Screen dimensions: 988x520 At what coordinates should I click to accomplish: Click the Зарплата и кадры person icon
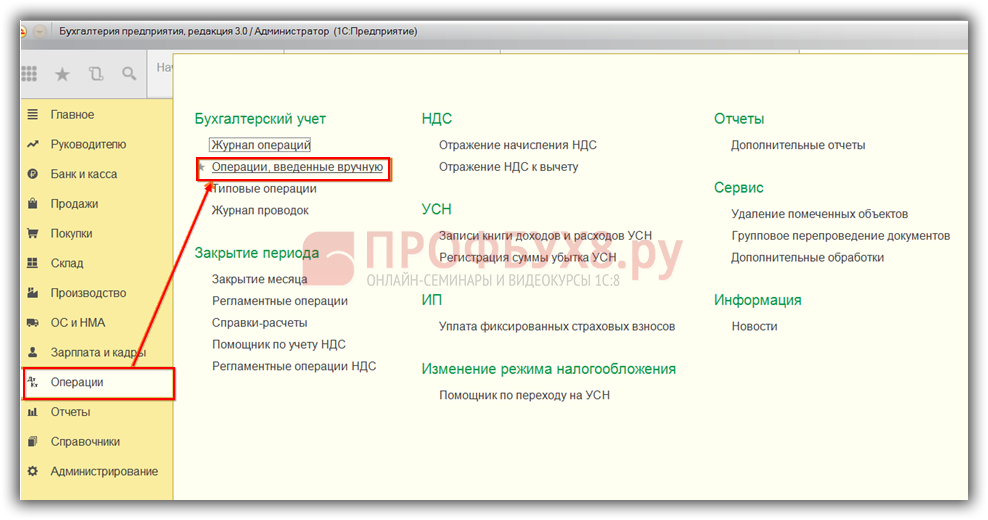(33, 352)
